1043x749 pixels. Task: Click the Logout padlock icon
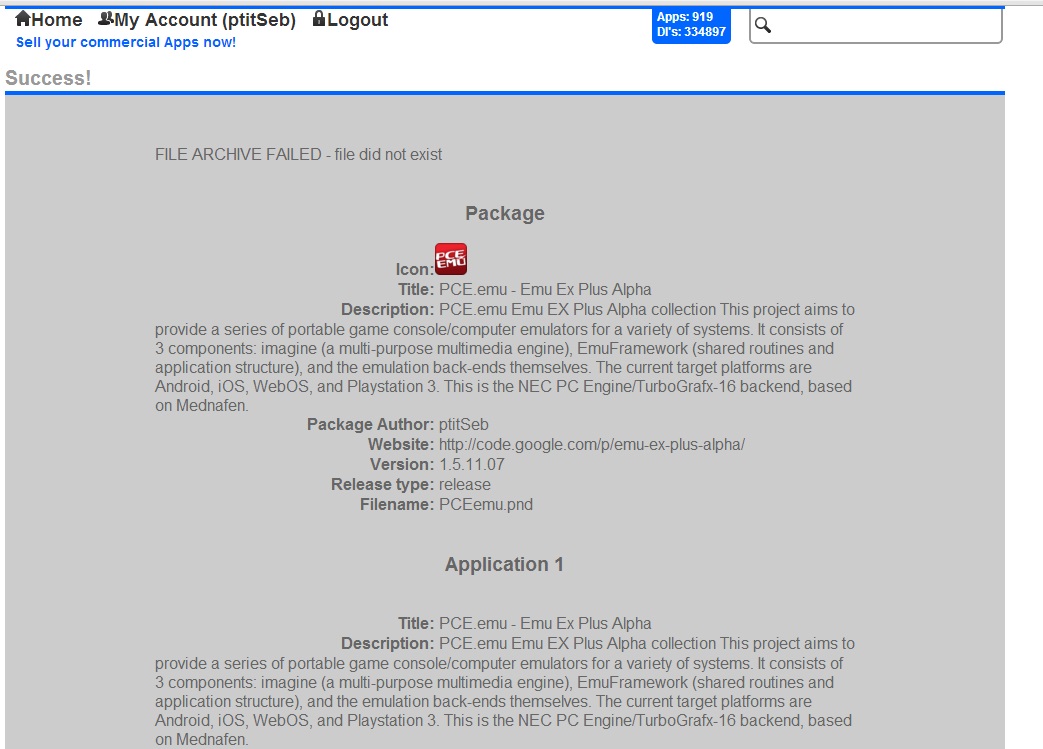pyautogui.click(x=319, y=19)
